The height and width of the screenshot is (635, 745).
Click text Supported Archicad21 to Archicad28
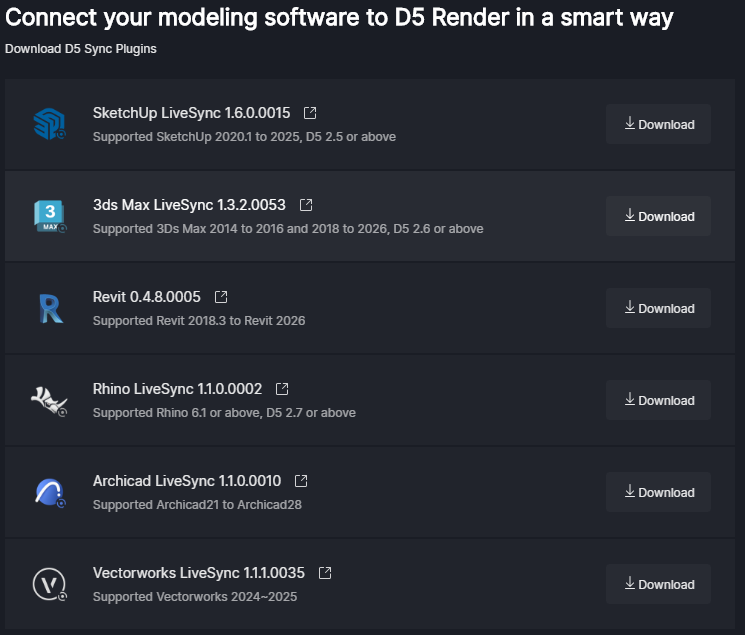click(197, 505)
